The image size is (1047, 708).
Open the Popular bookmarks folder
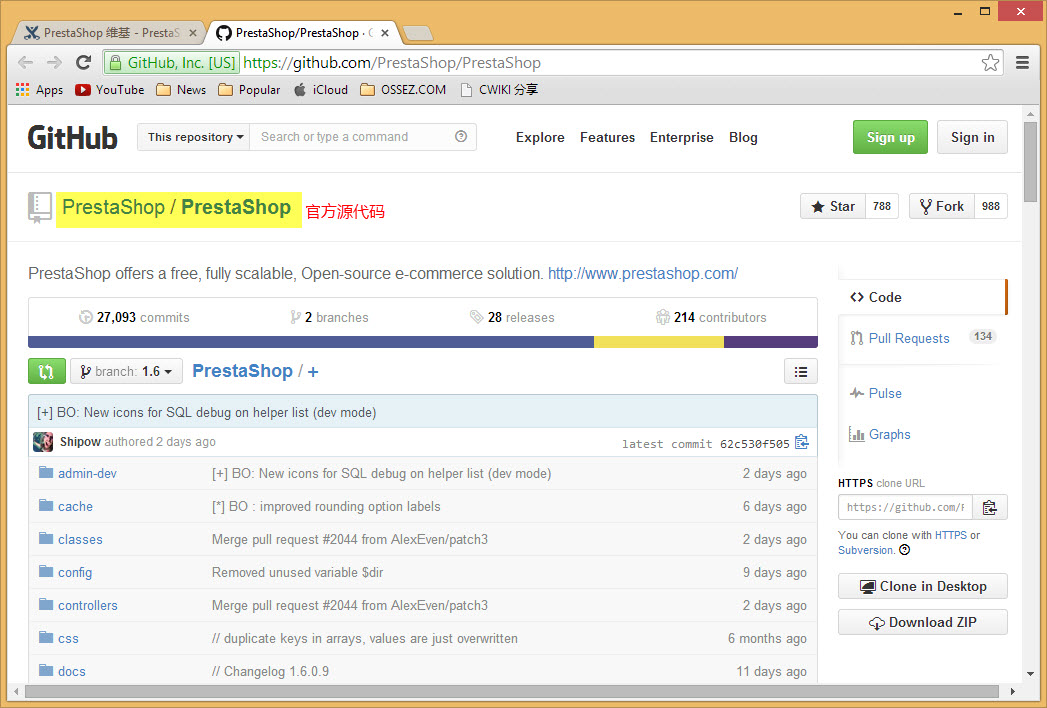click(x=249, y=90)
